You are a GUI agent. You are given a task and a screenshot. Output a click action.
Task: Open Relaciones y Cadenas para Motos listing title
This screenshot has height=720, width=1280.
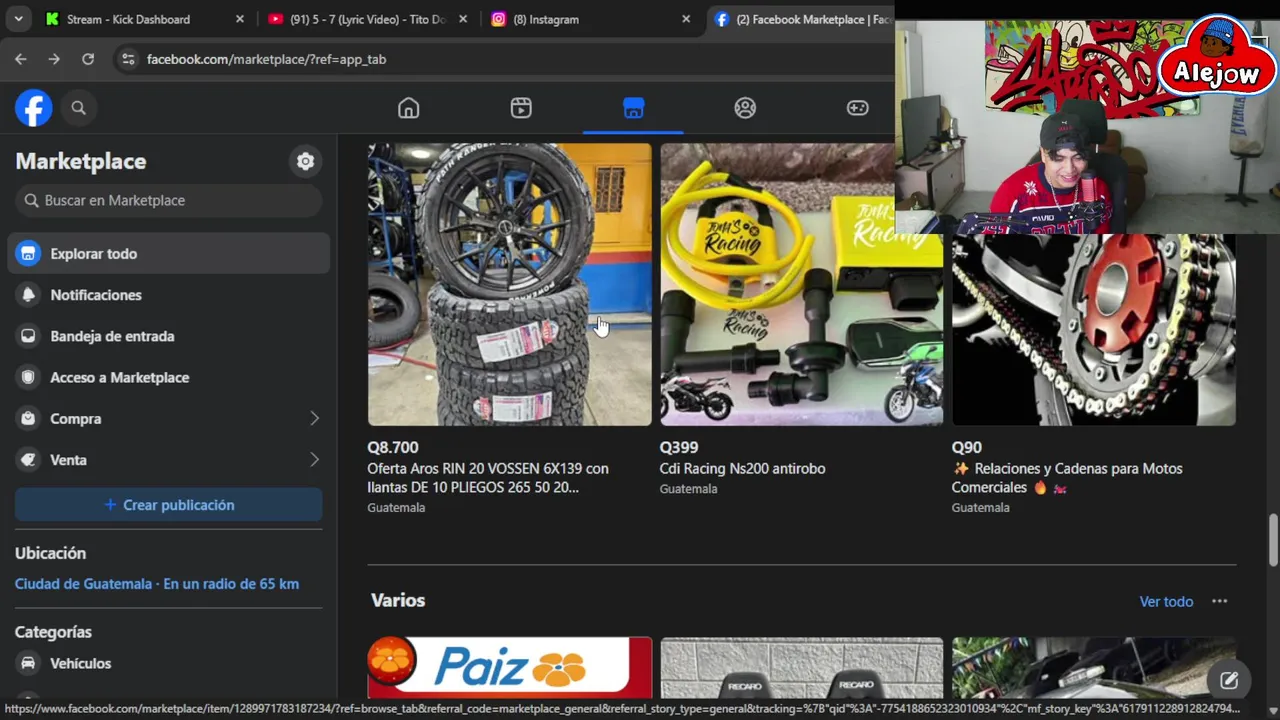[1067, 478]
